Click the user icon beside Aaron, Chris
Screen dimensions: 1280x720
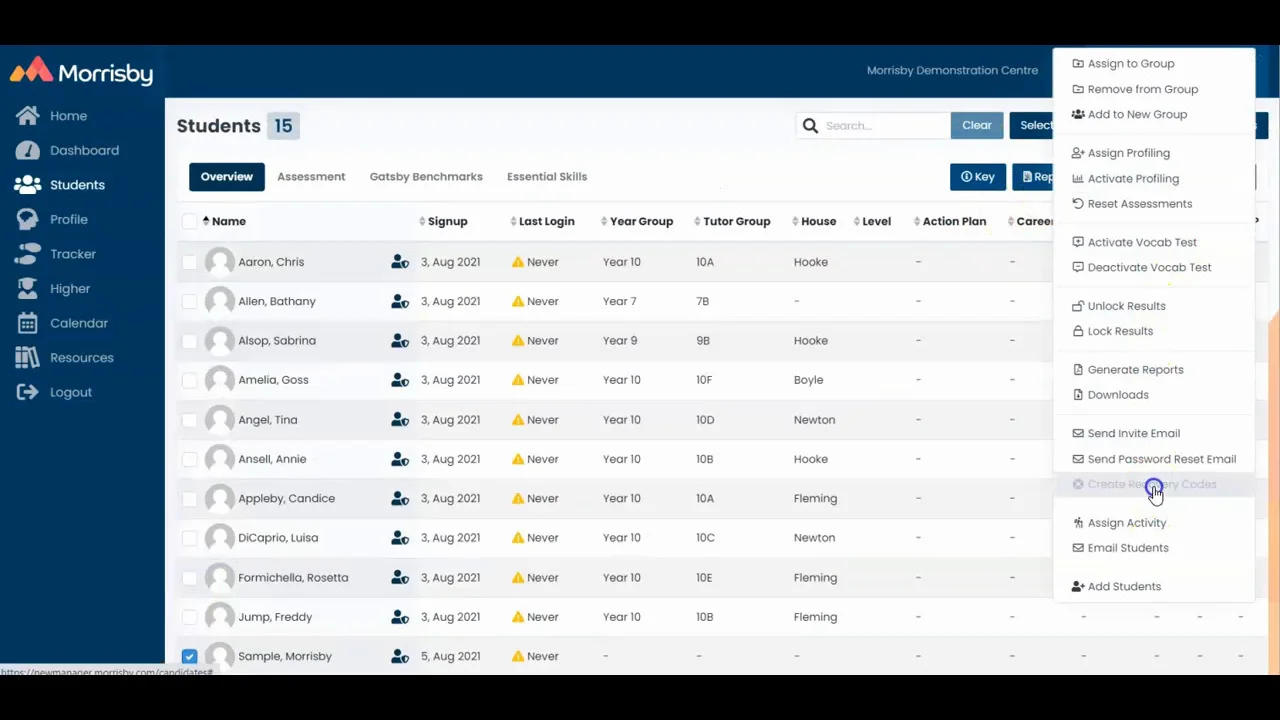[x=400, y=262]
